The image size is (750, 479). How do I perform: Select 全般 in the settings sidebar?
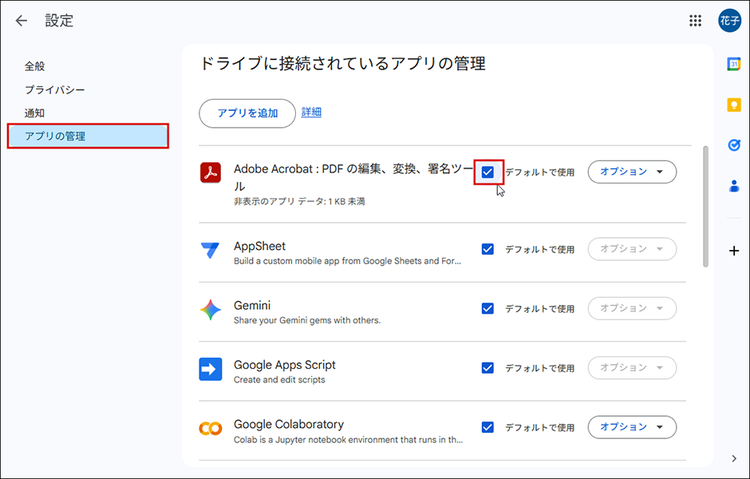pyautogui.click(x=35, y=66)
